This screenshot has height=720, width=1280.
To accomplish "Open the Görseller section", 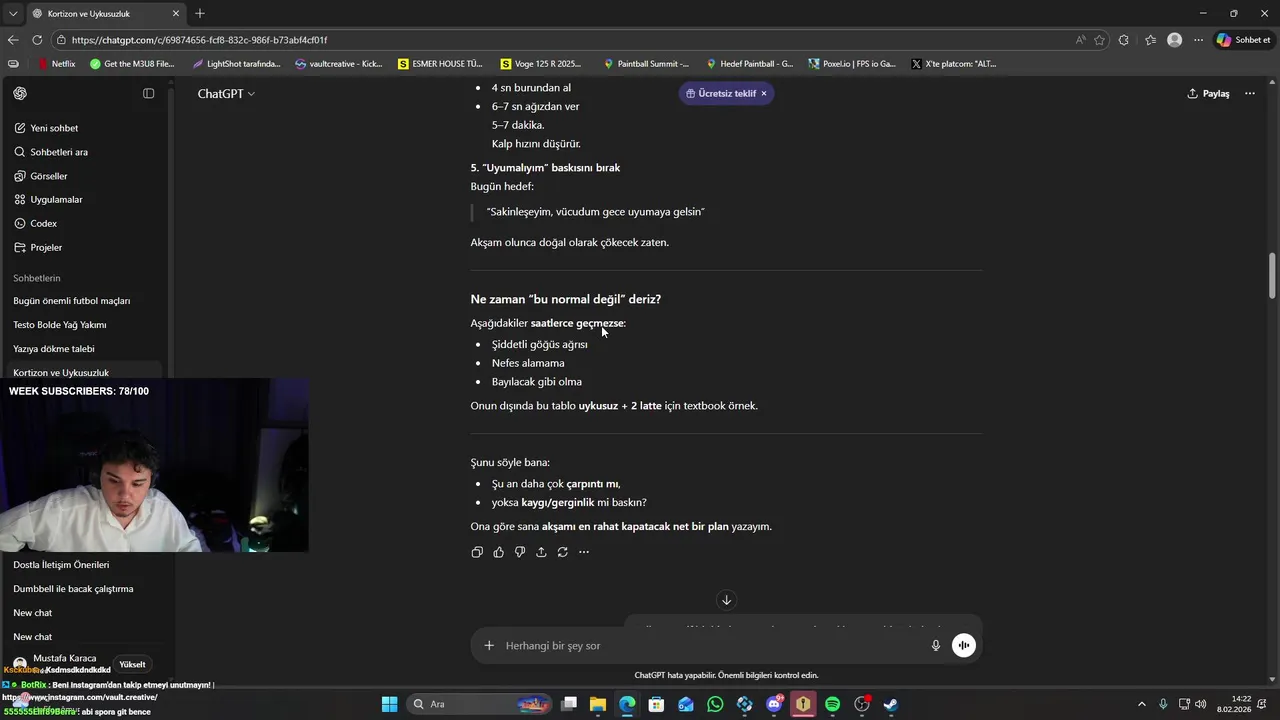I will pyautogui.click(x=49, y=176).
